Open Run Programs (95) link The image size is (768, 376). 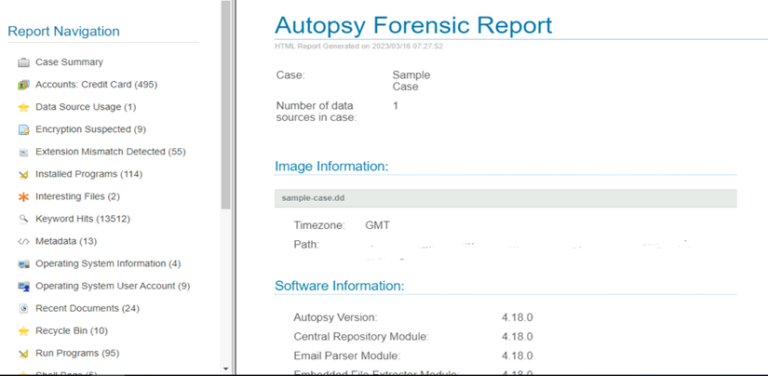pyautogui.click(x=77, y=353)
